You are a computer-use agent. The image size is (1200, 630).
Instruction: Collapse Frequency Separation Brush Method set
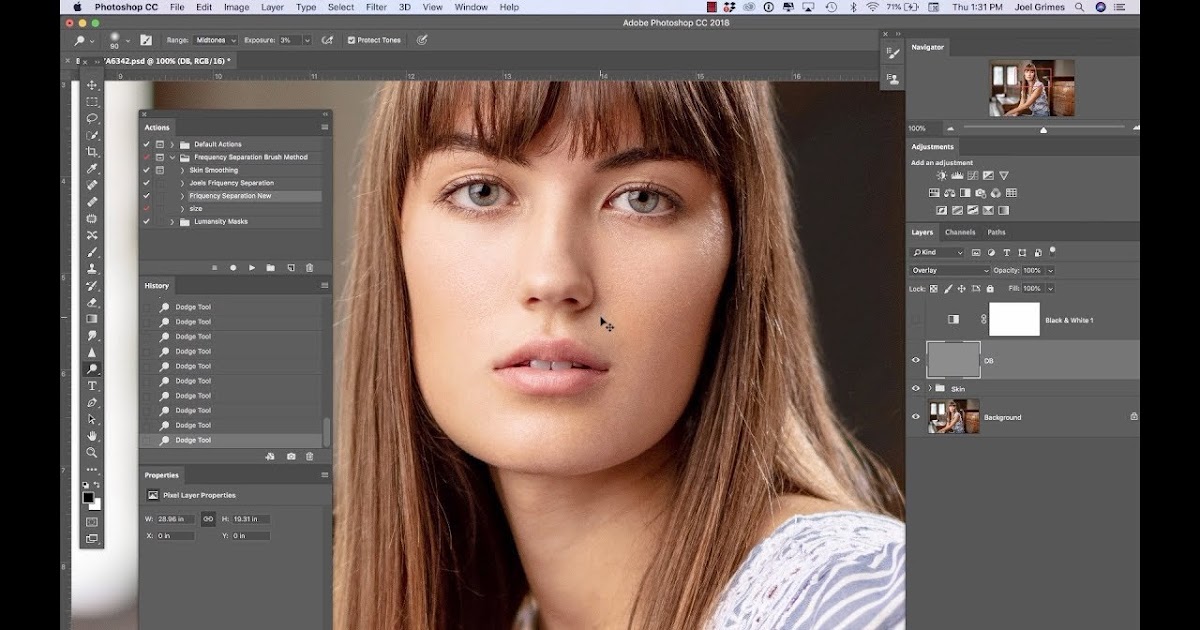click(x=173, y=157)
